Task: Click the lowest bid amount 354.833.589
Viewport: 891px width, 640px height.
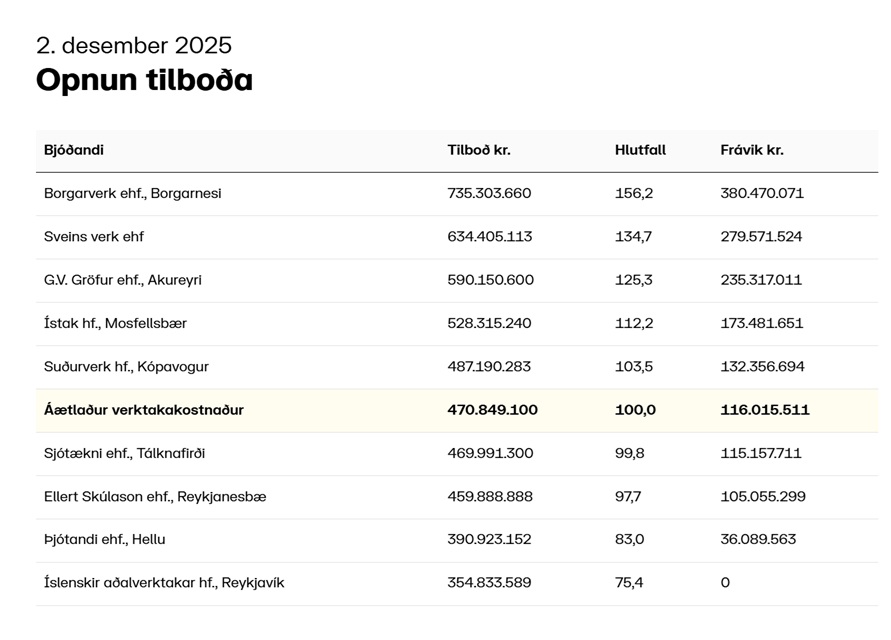Action: (489, 582)
